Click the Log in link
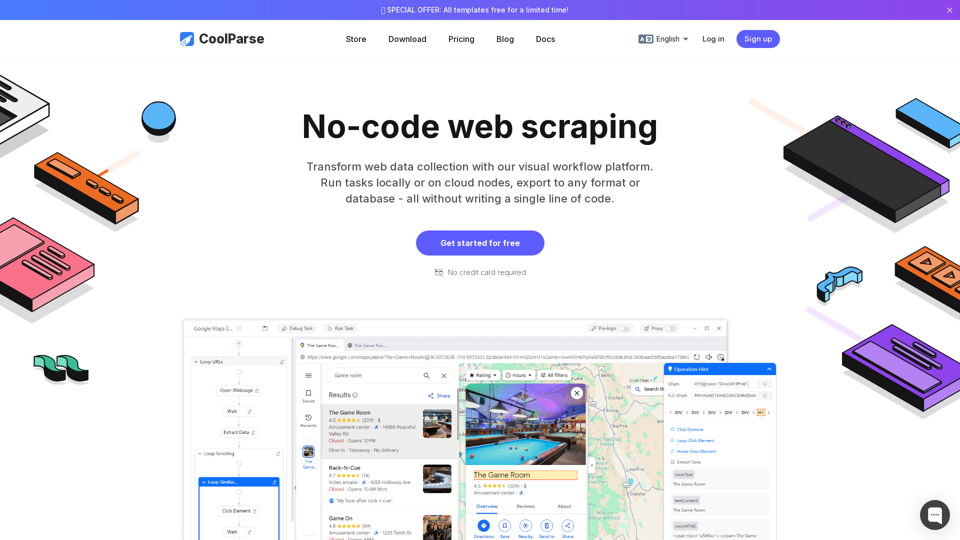This screenshot has height=540, width=960. [713, 39]
